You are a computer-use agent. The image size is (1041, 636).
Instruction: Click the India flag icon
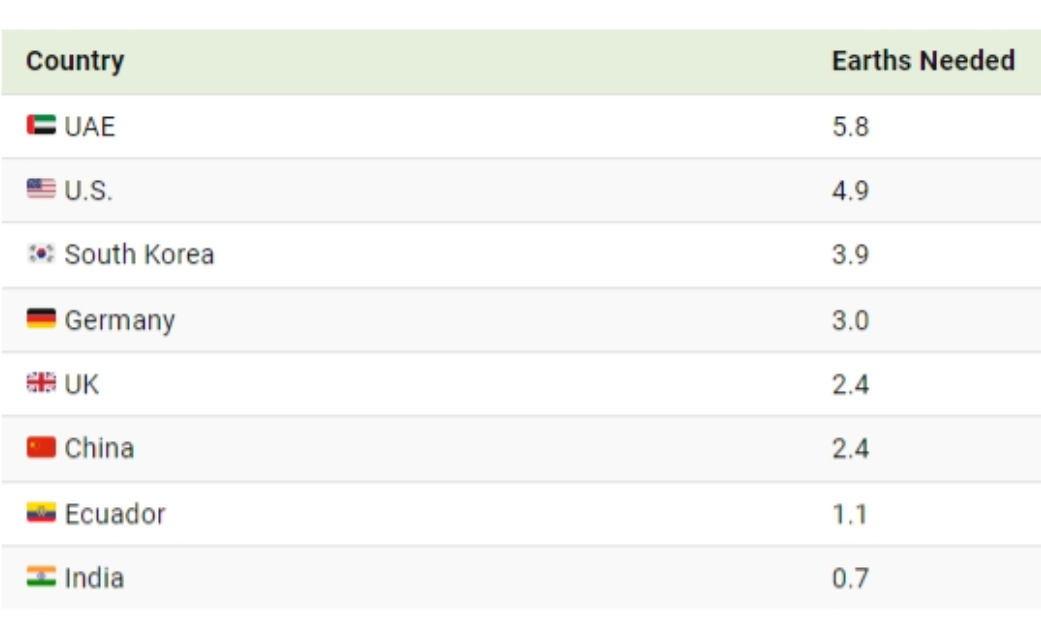pos(41,577)
